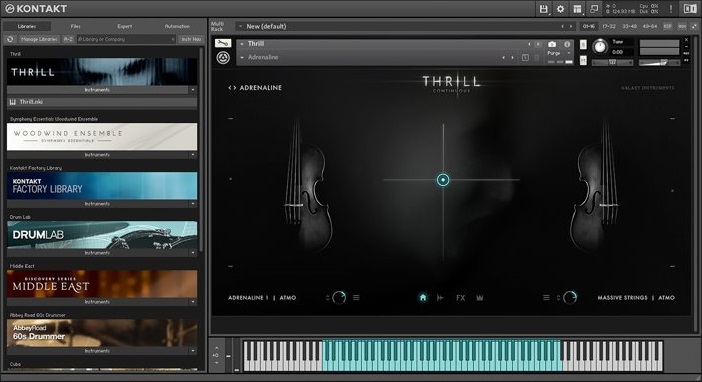Image resolution: width=702 pixels, height=382 pixels.
Task: Open Abbey Road 60s Drummer Instruments button
Action: pyautogui.click(x=97, y=351)
